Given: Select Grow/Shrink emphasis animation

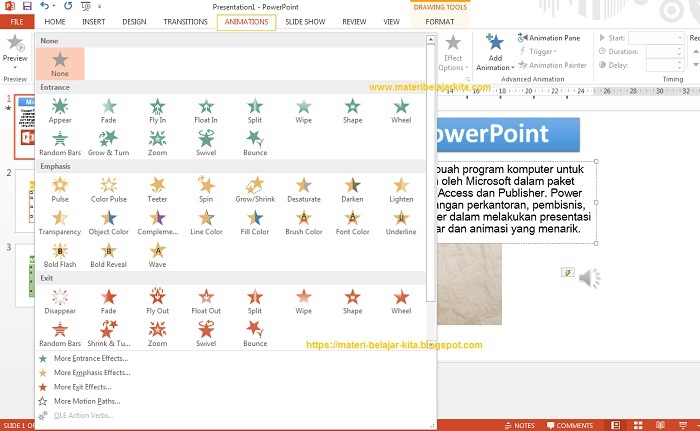Looking at the screenshot, I should click(255, 190).
